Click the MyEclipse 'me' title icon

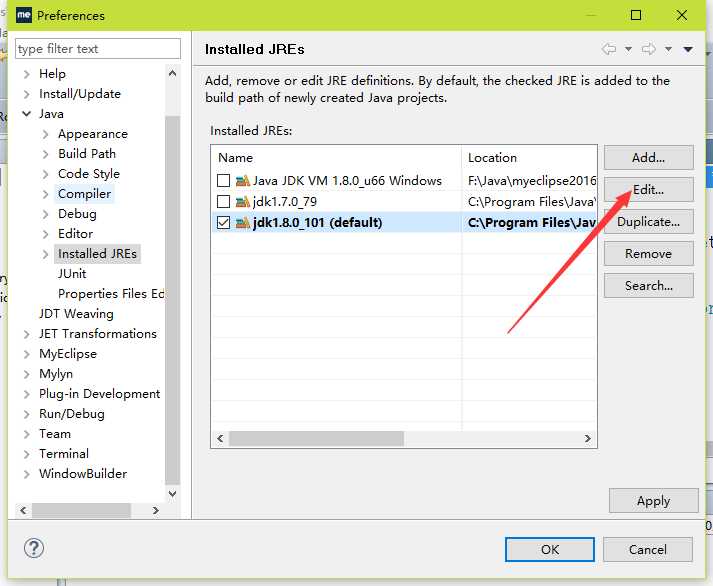24,15
